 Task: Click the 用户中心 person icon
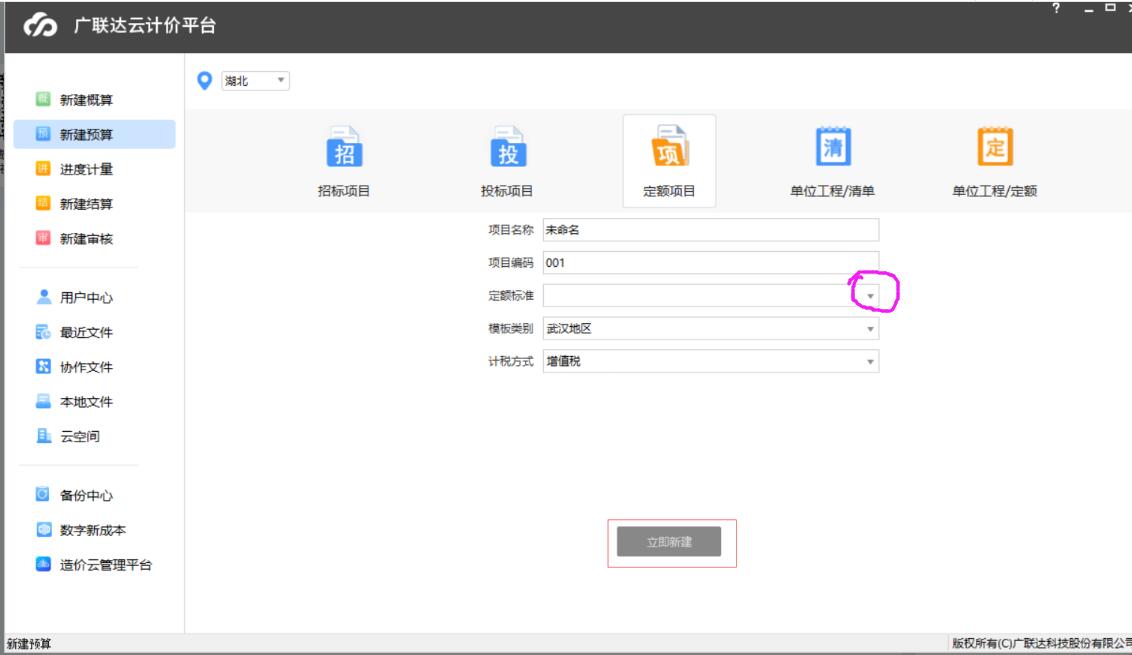click(x=43, y=297)
